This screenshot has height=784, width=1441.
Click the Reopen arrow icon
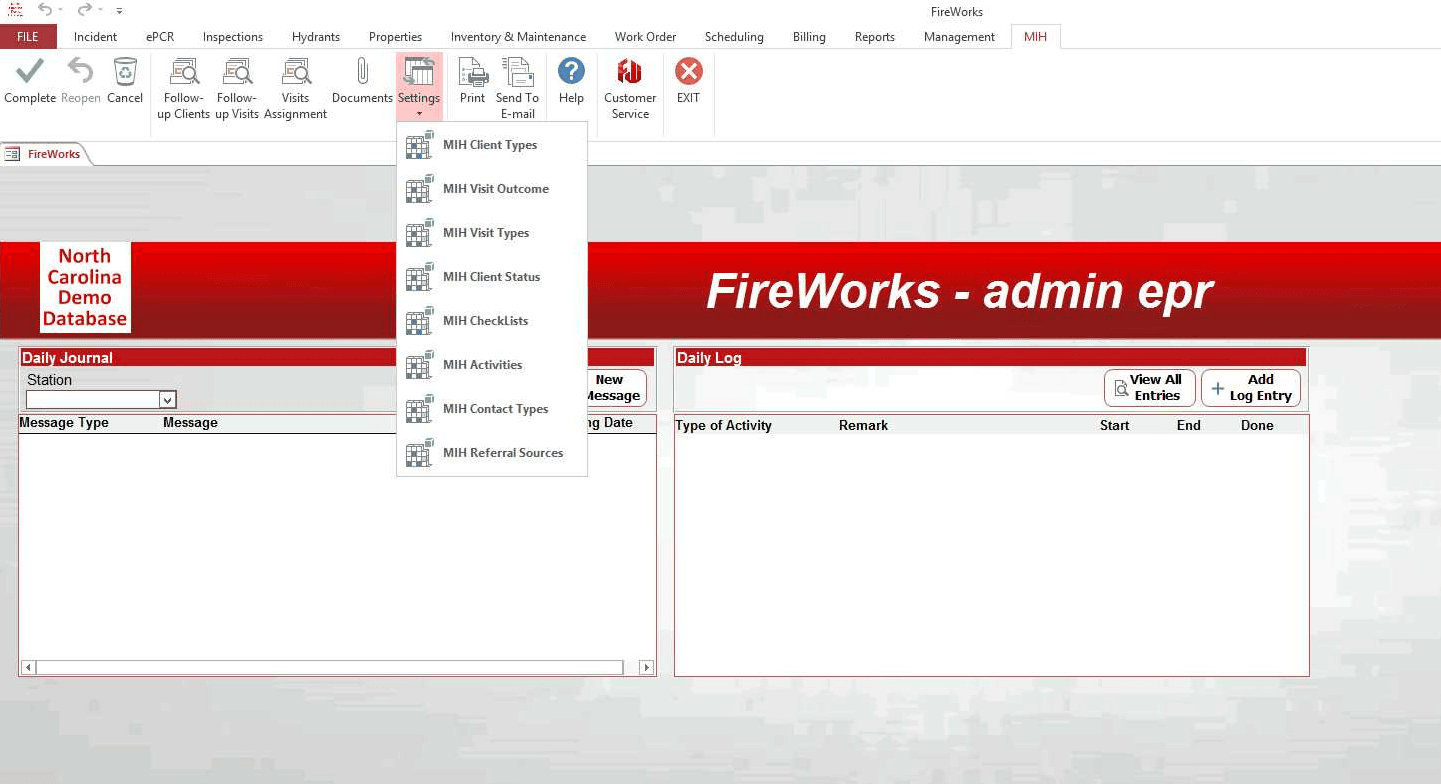click(80, 72)
